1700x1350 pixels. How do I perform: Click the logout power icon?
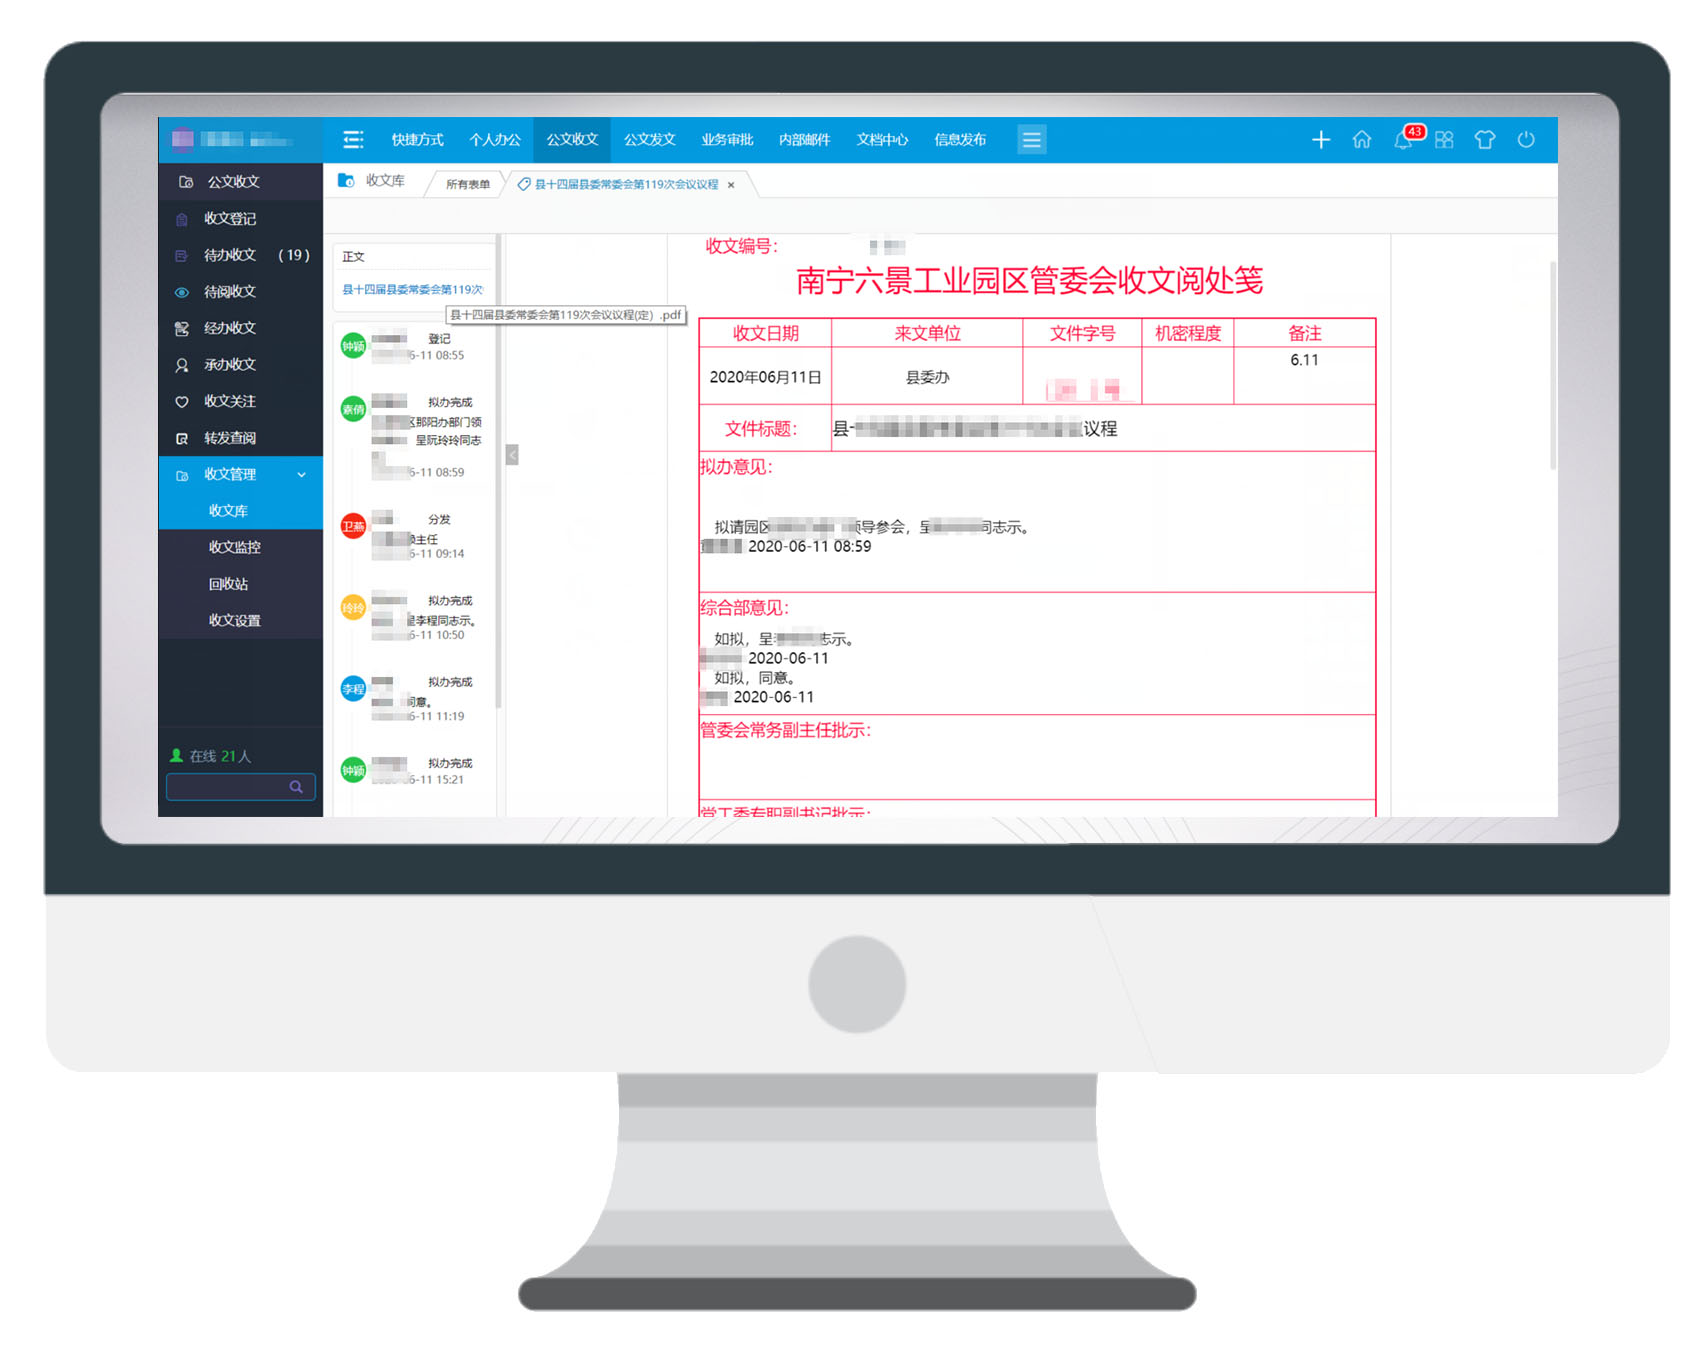click(x=1526, y=140)
